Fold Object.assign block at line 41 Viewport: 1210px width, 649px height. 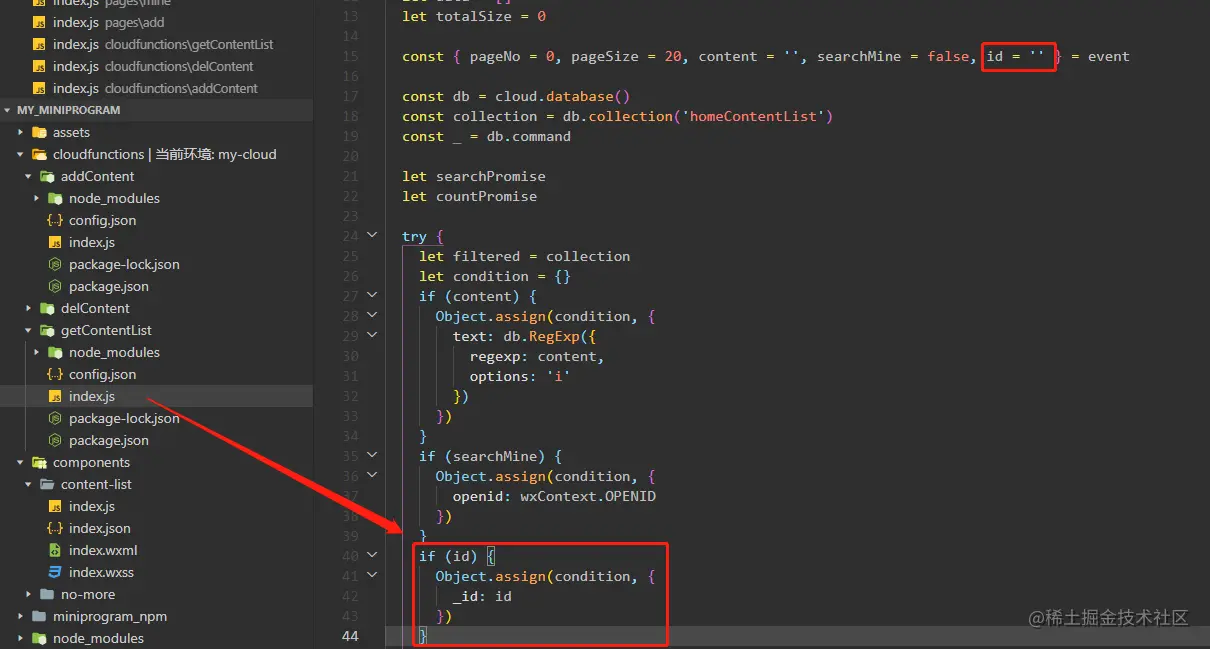[372, 576]
